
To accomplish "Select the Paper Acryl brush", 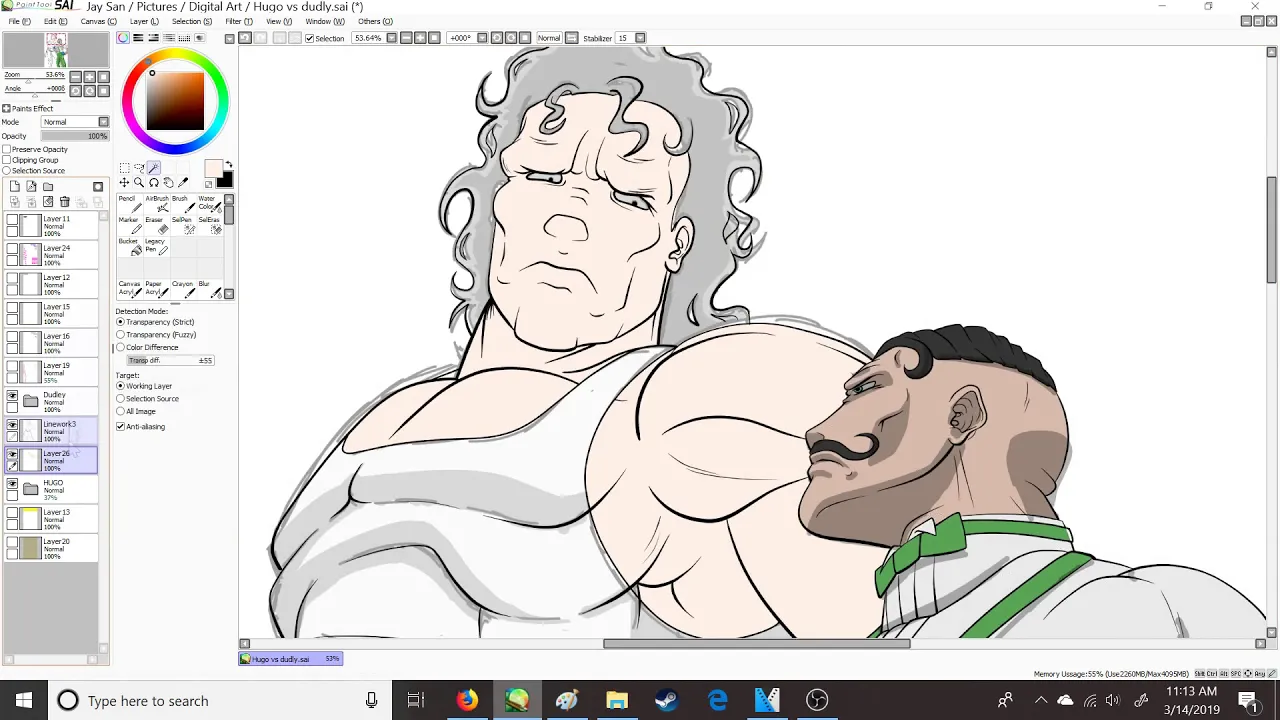I will (157, 288).
